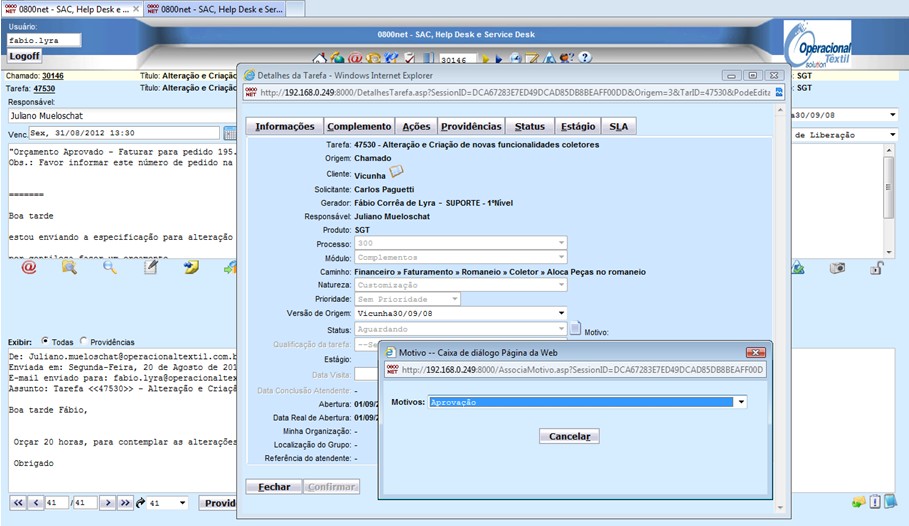Open the SLA tab

pyautogui.click(x=619, y=126)
